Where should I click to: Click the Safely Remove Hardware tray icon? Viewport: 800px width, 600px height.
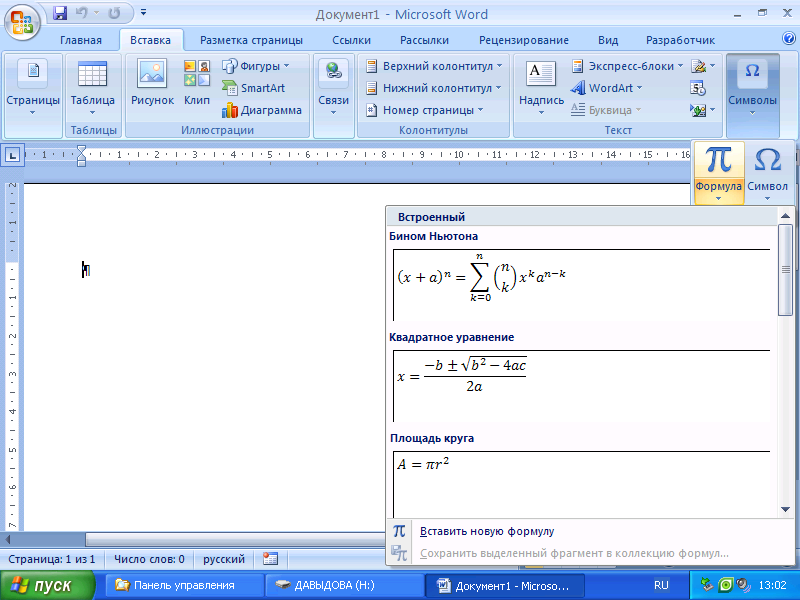pos(707,585)
